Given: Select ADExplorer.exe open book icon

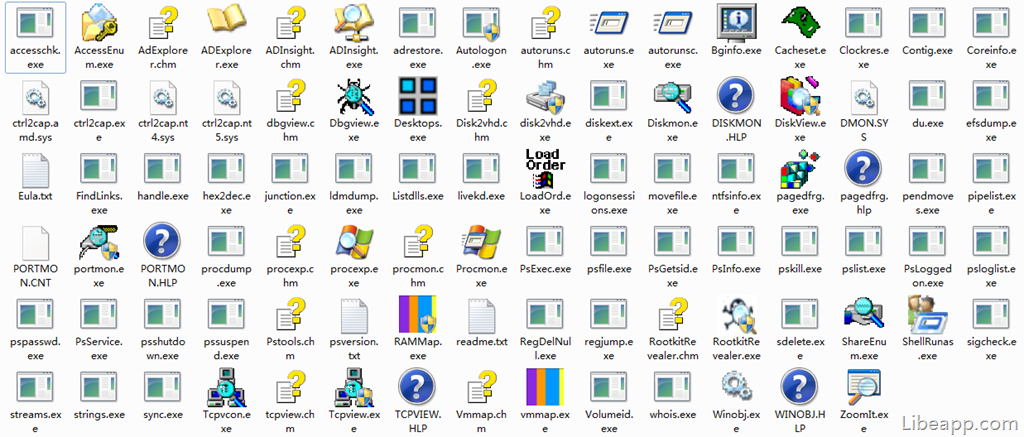Looking at the screenshot, I should coord(227,21).
